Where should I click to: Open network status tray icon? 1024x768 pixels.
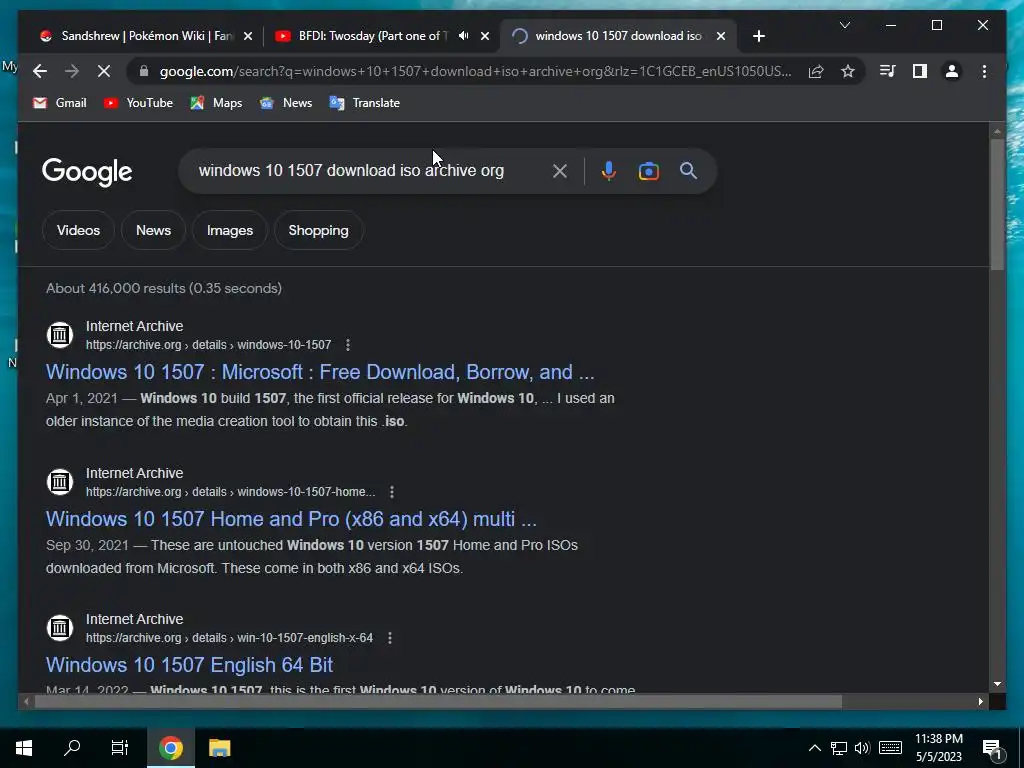(839, 748)
